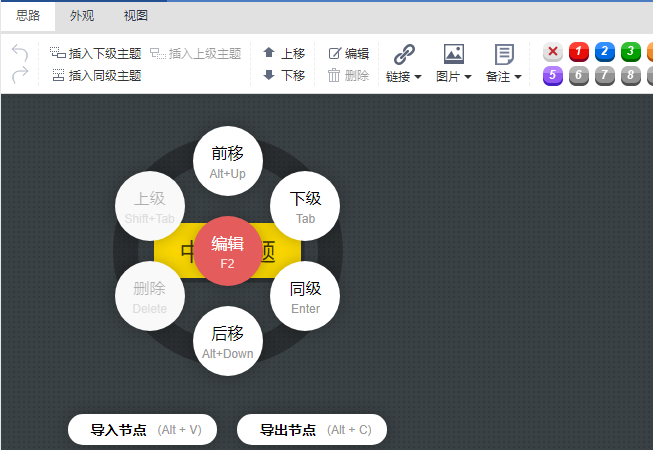Screen dimensions: 653x450
Task: Set priority 6 grey badge
Action: pos(579,76)
